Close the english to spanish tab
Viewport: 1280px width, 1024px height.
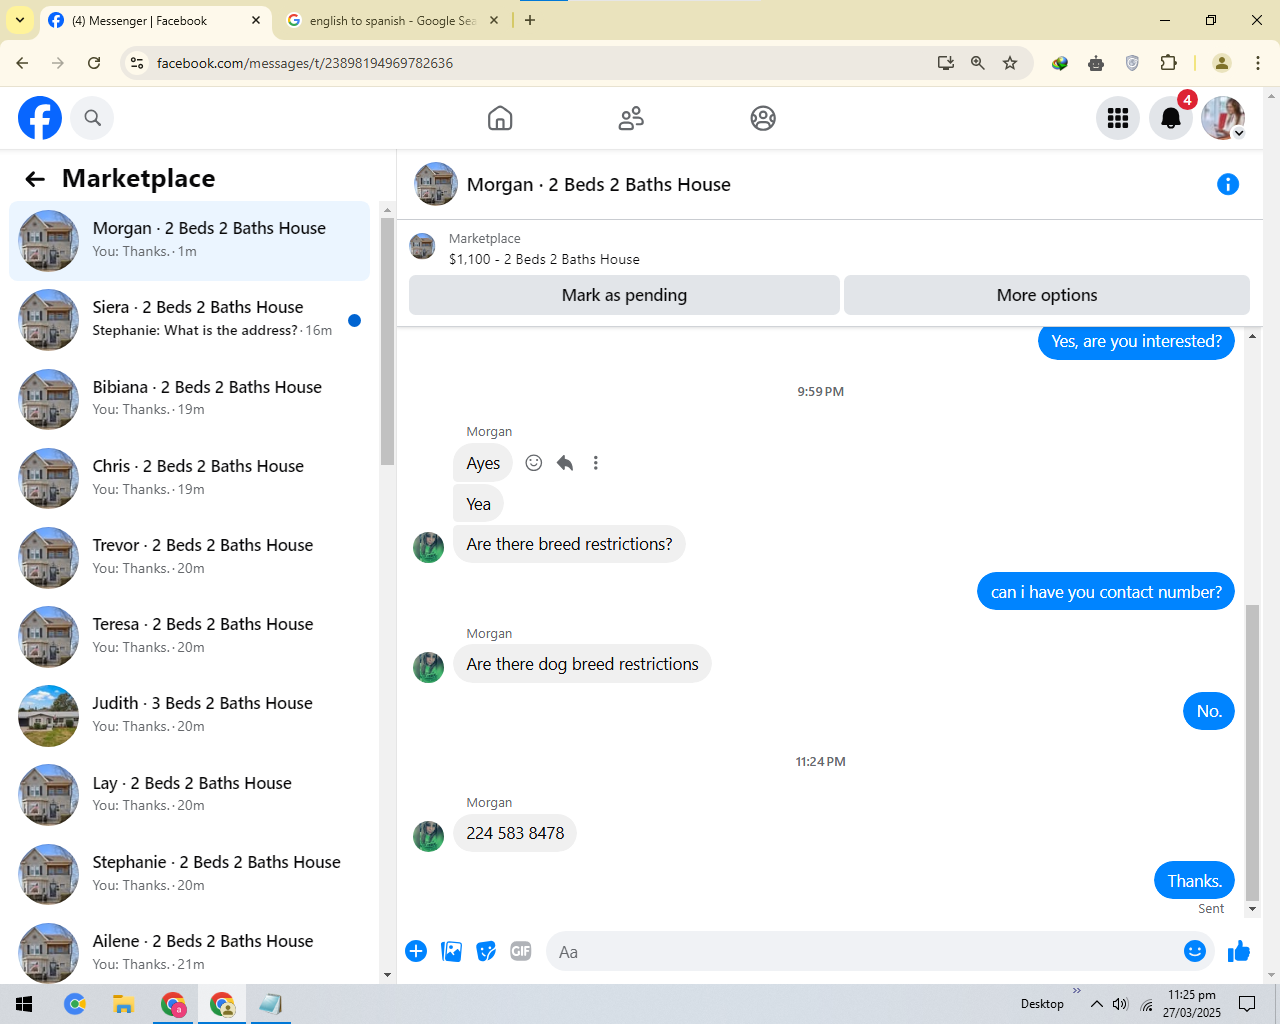pyautogui.click(x=494, y=20)
